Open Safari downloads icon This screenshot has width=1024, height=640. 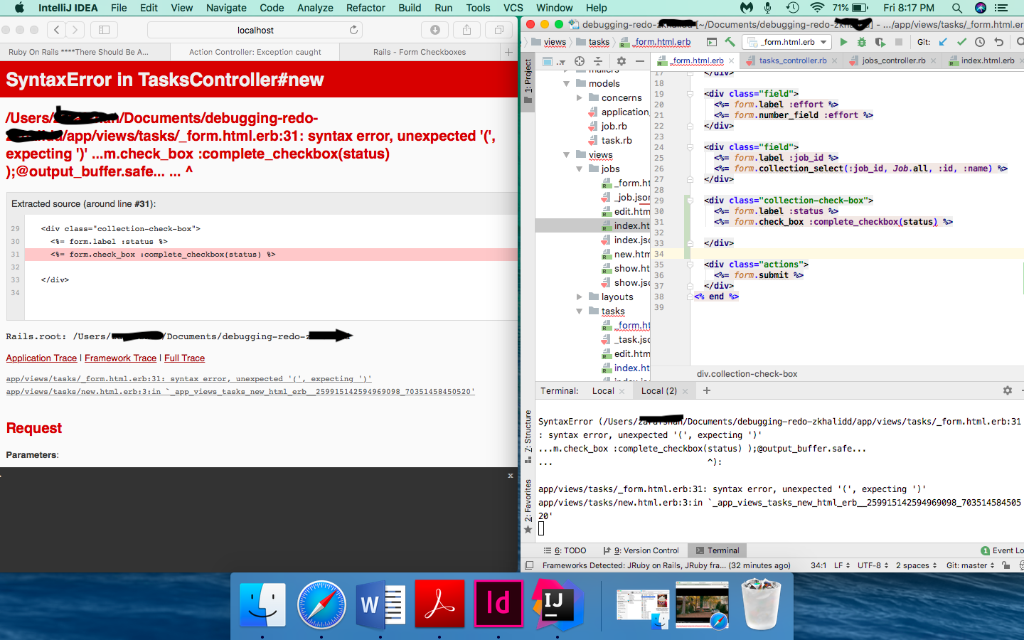(435, 30)
